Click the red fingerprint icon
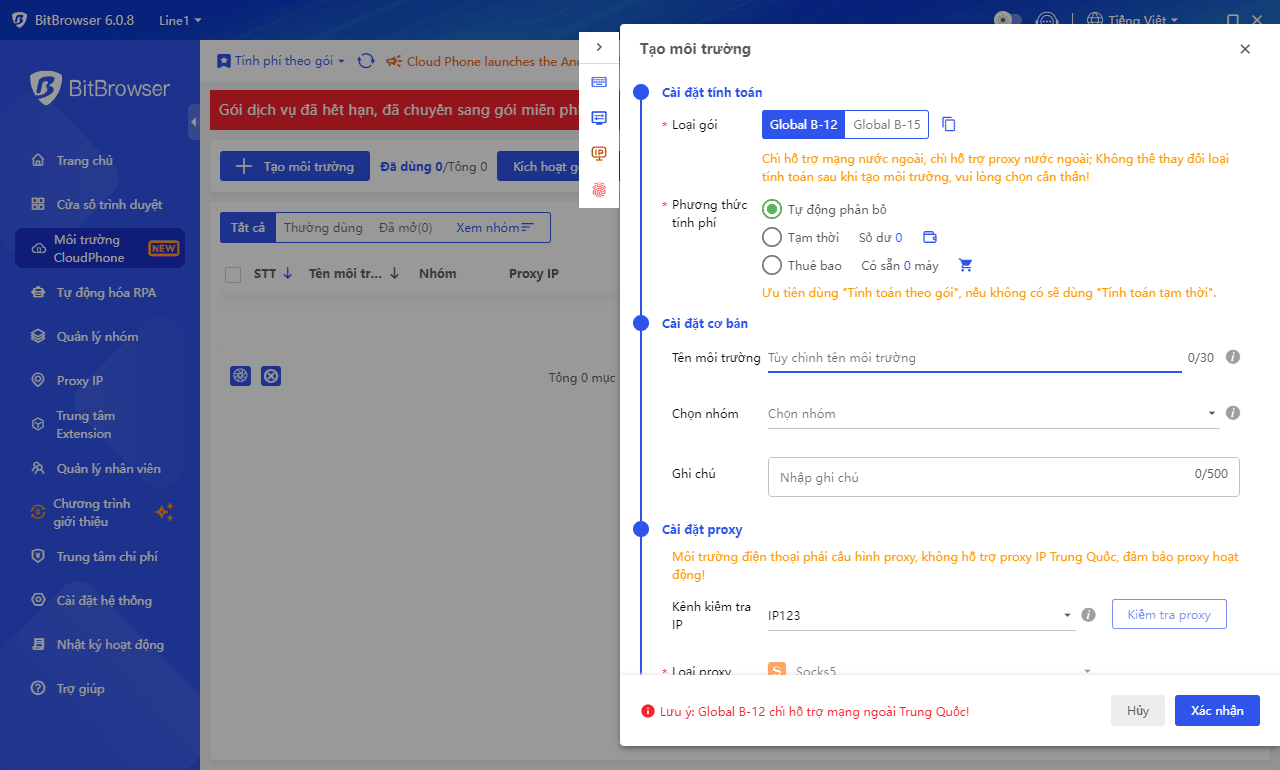Screen dimensions: 1280x770 pyautogui.click(x=599, y=189)
